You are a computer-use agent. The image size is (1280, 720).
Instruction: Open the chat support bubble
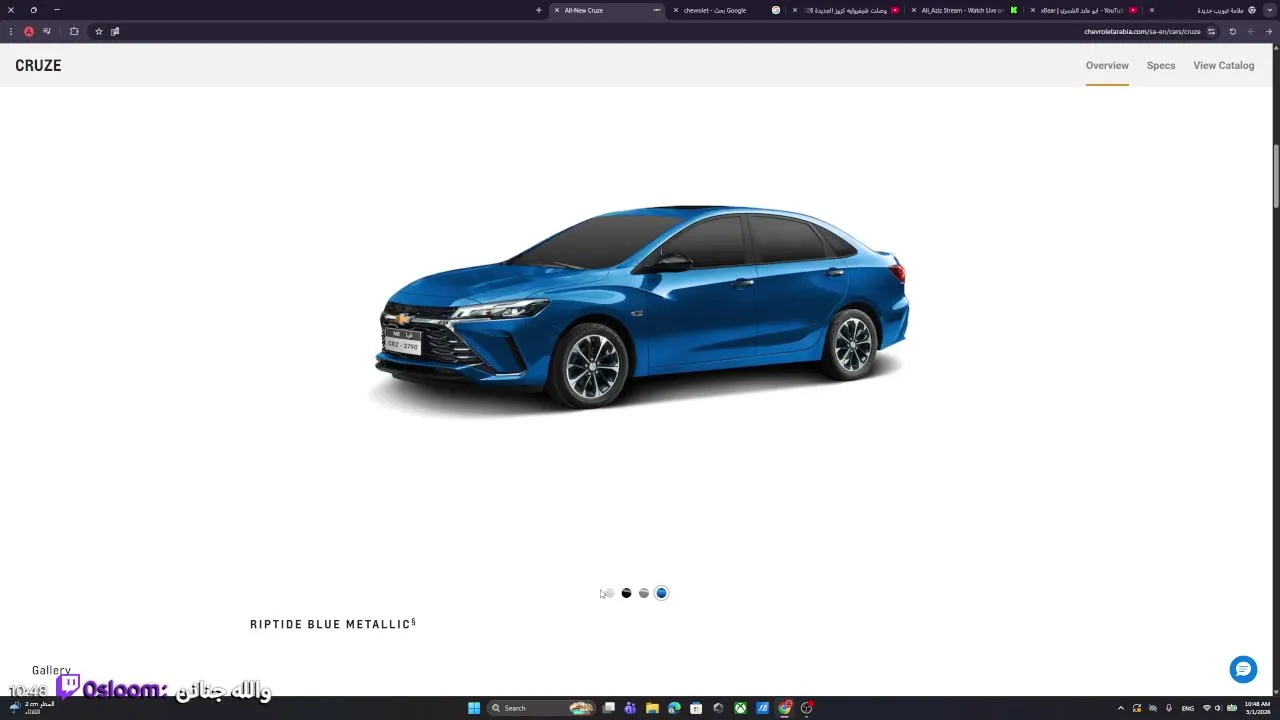(1243, 669)
